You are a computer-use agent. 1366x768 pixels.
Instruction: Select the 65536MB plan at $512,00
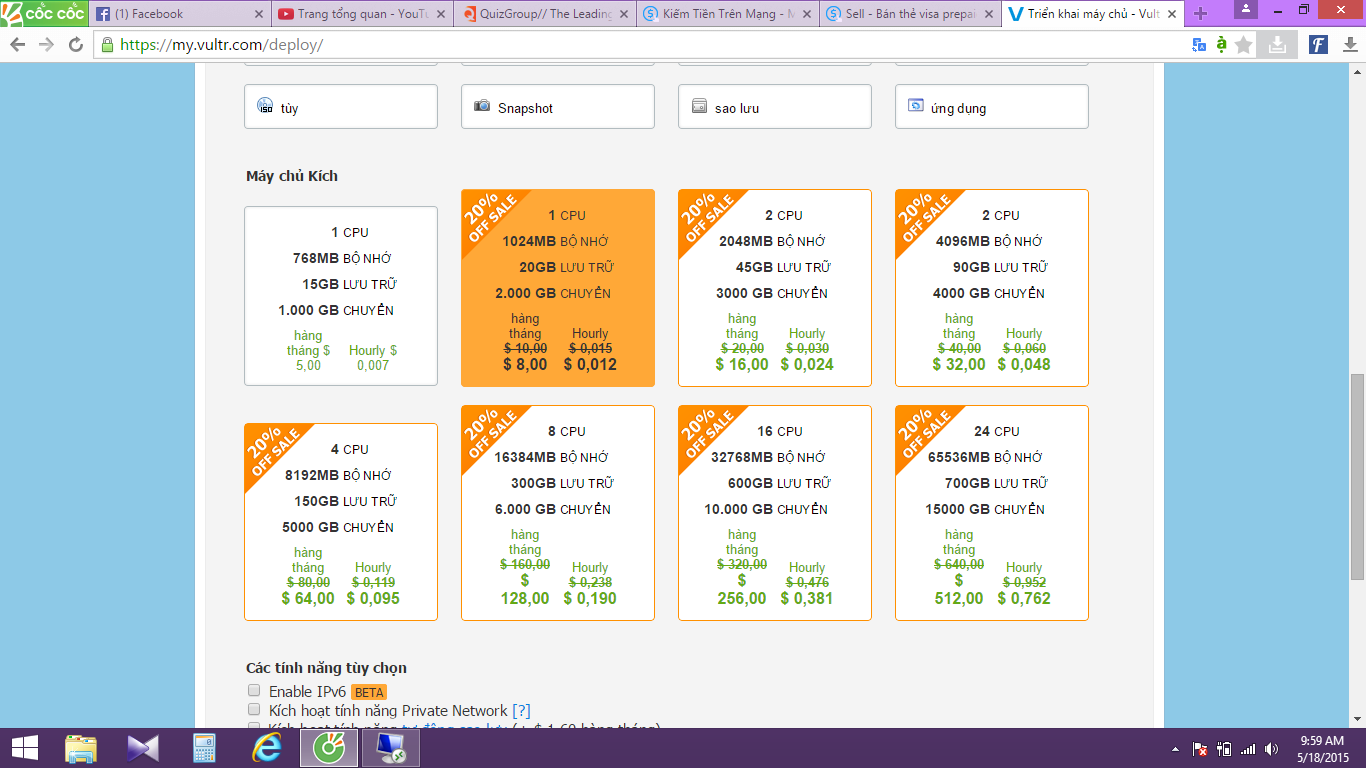pyautogui.click(x=992, y=513)
